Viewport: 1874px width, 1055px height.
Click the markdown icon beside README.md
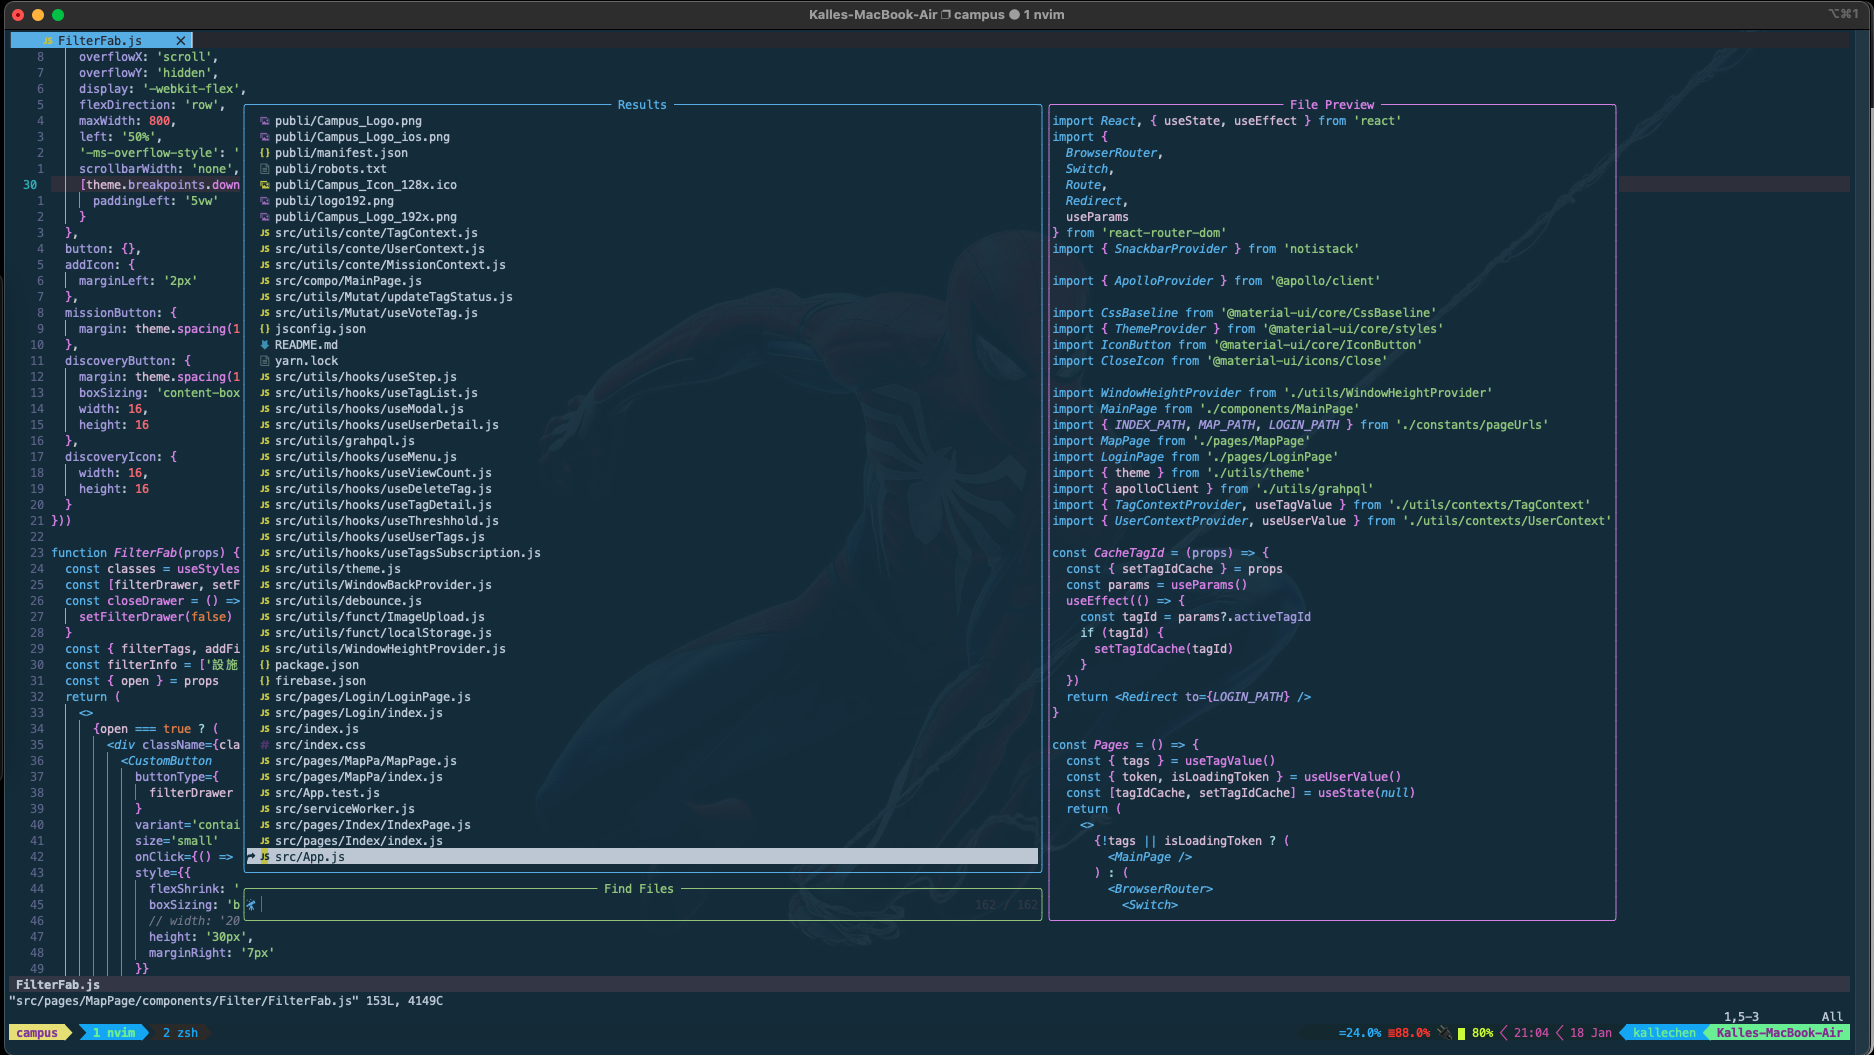click(265, 345)
